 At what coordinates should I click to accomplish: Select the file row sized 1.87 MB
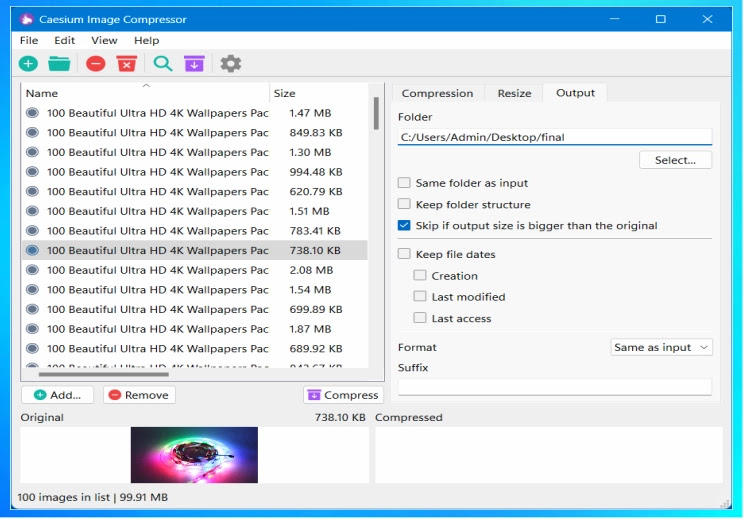click(195, 329)
